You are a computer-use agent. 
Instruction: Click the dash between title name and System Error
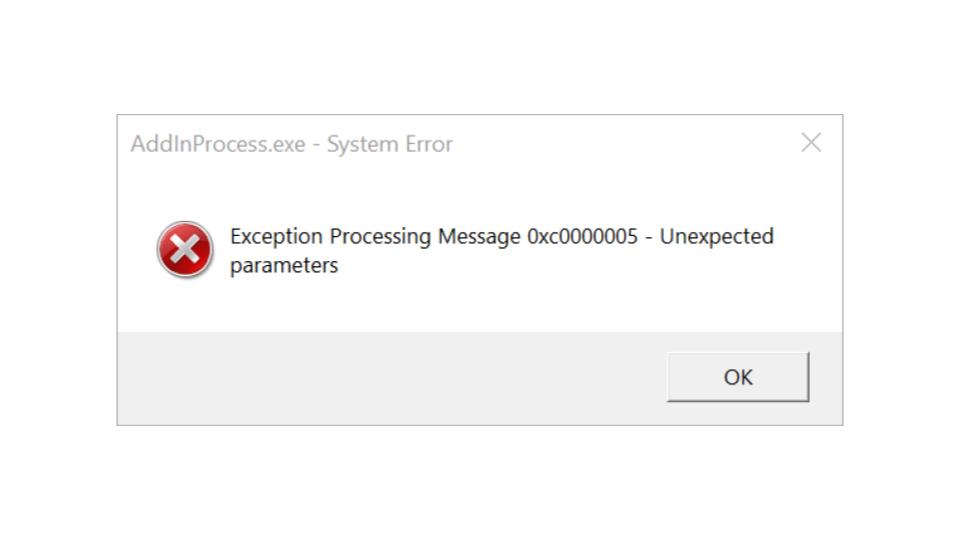[x=317, y=146]
